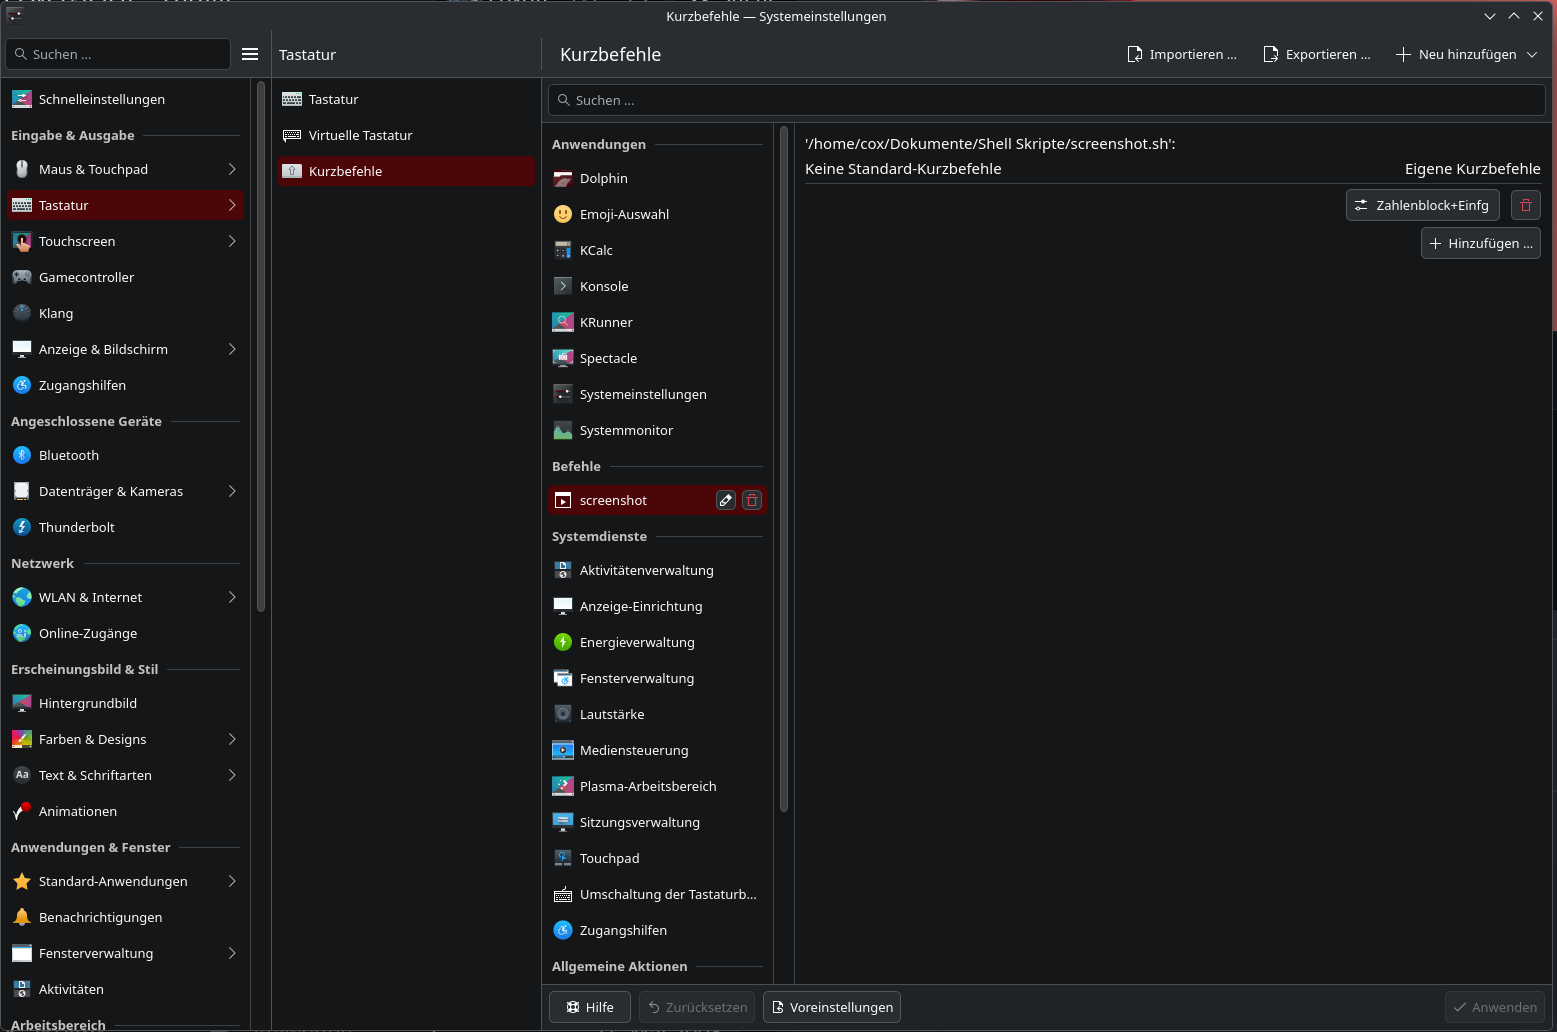
Task: Remove the Zahlenblock+Einfg shortcut via trash icon
Action: point(1525,205)
